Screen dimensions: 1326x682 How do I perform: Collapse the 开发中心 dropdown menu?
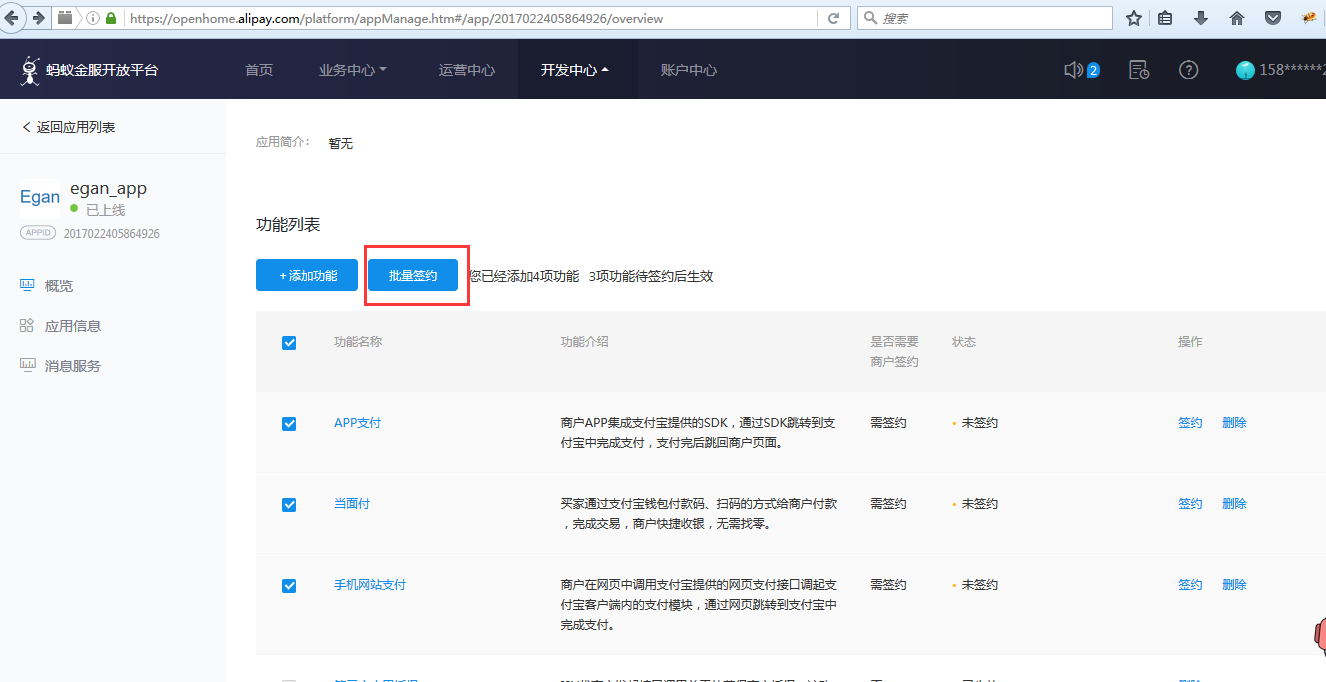pos(575,70)
